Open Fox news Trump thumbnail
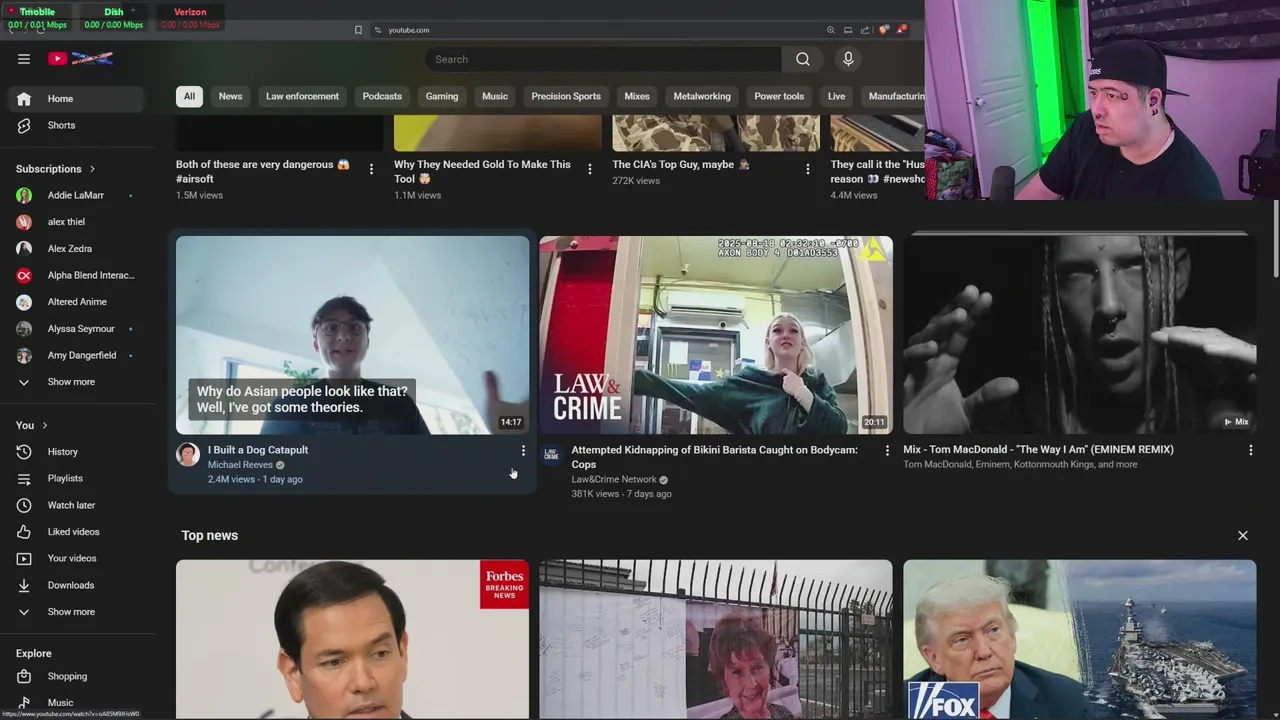Image resolution: width=1280 pixels, height=720 pixels. click(1080, 640)
